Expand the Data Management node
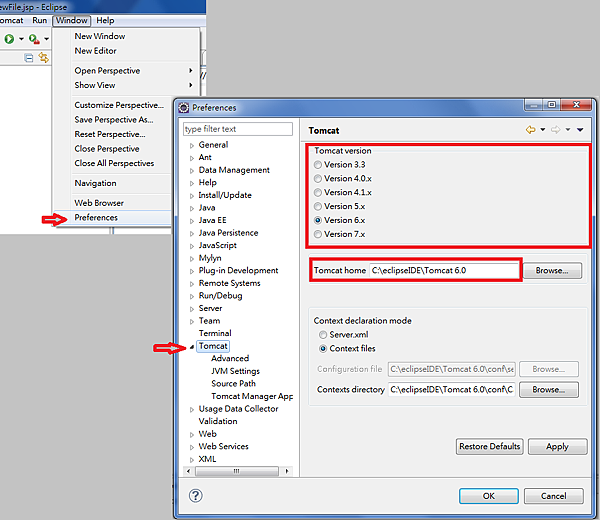 [x=192, y=171]
